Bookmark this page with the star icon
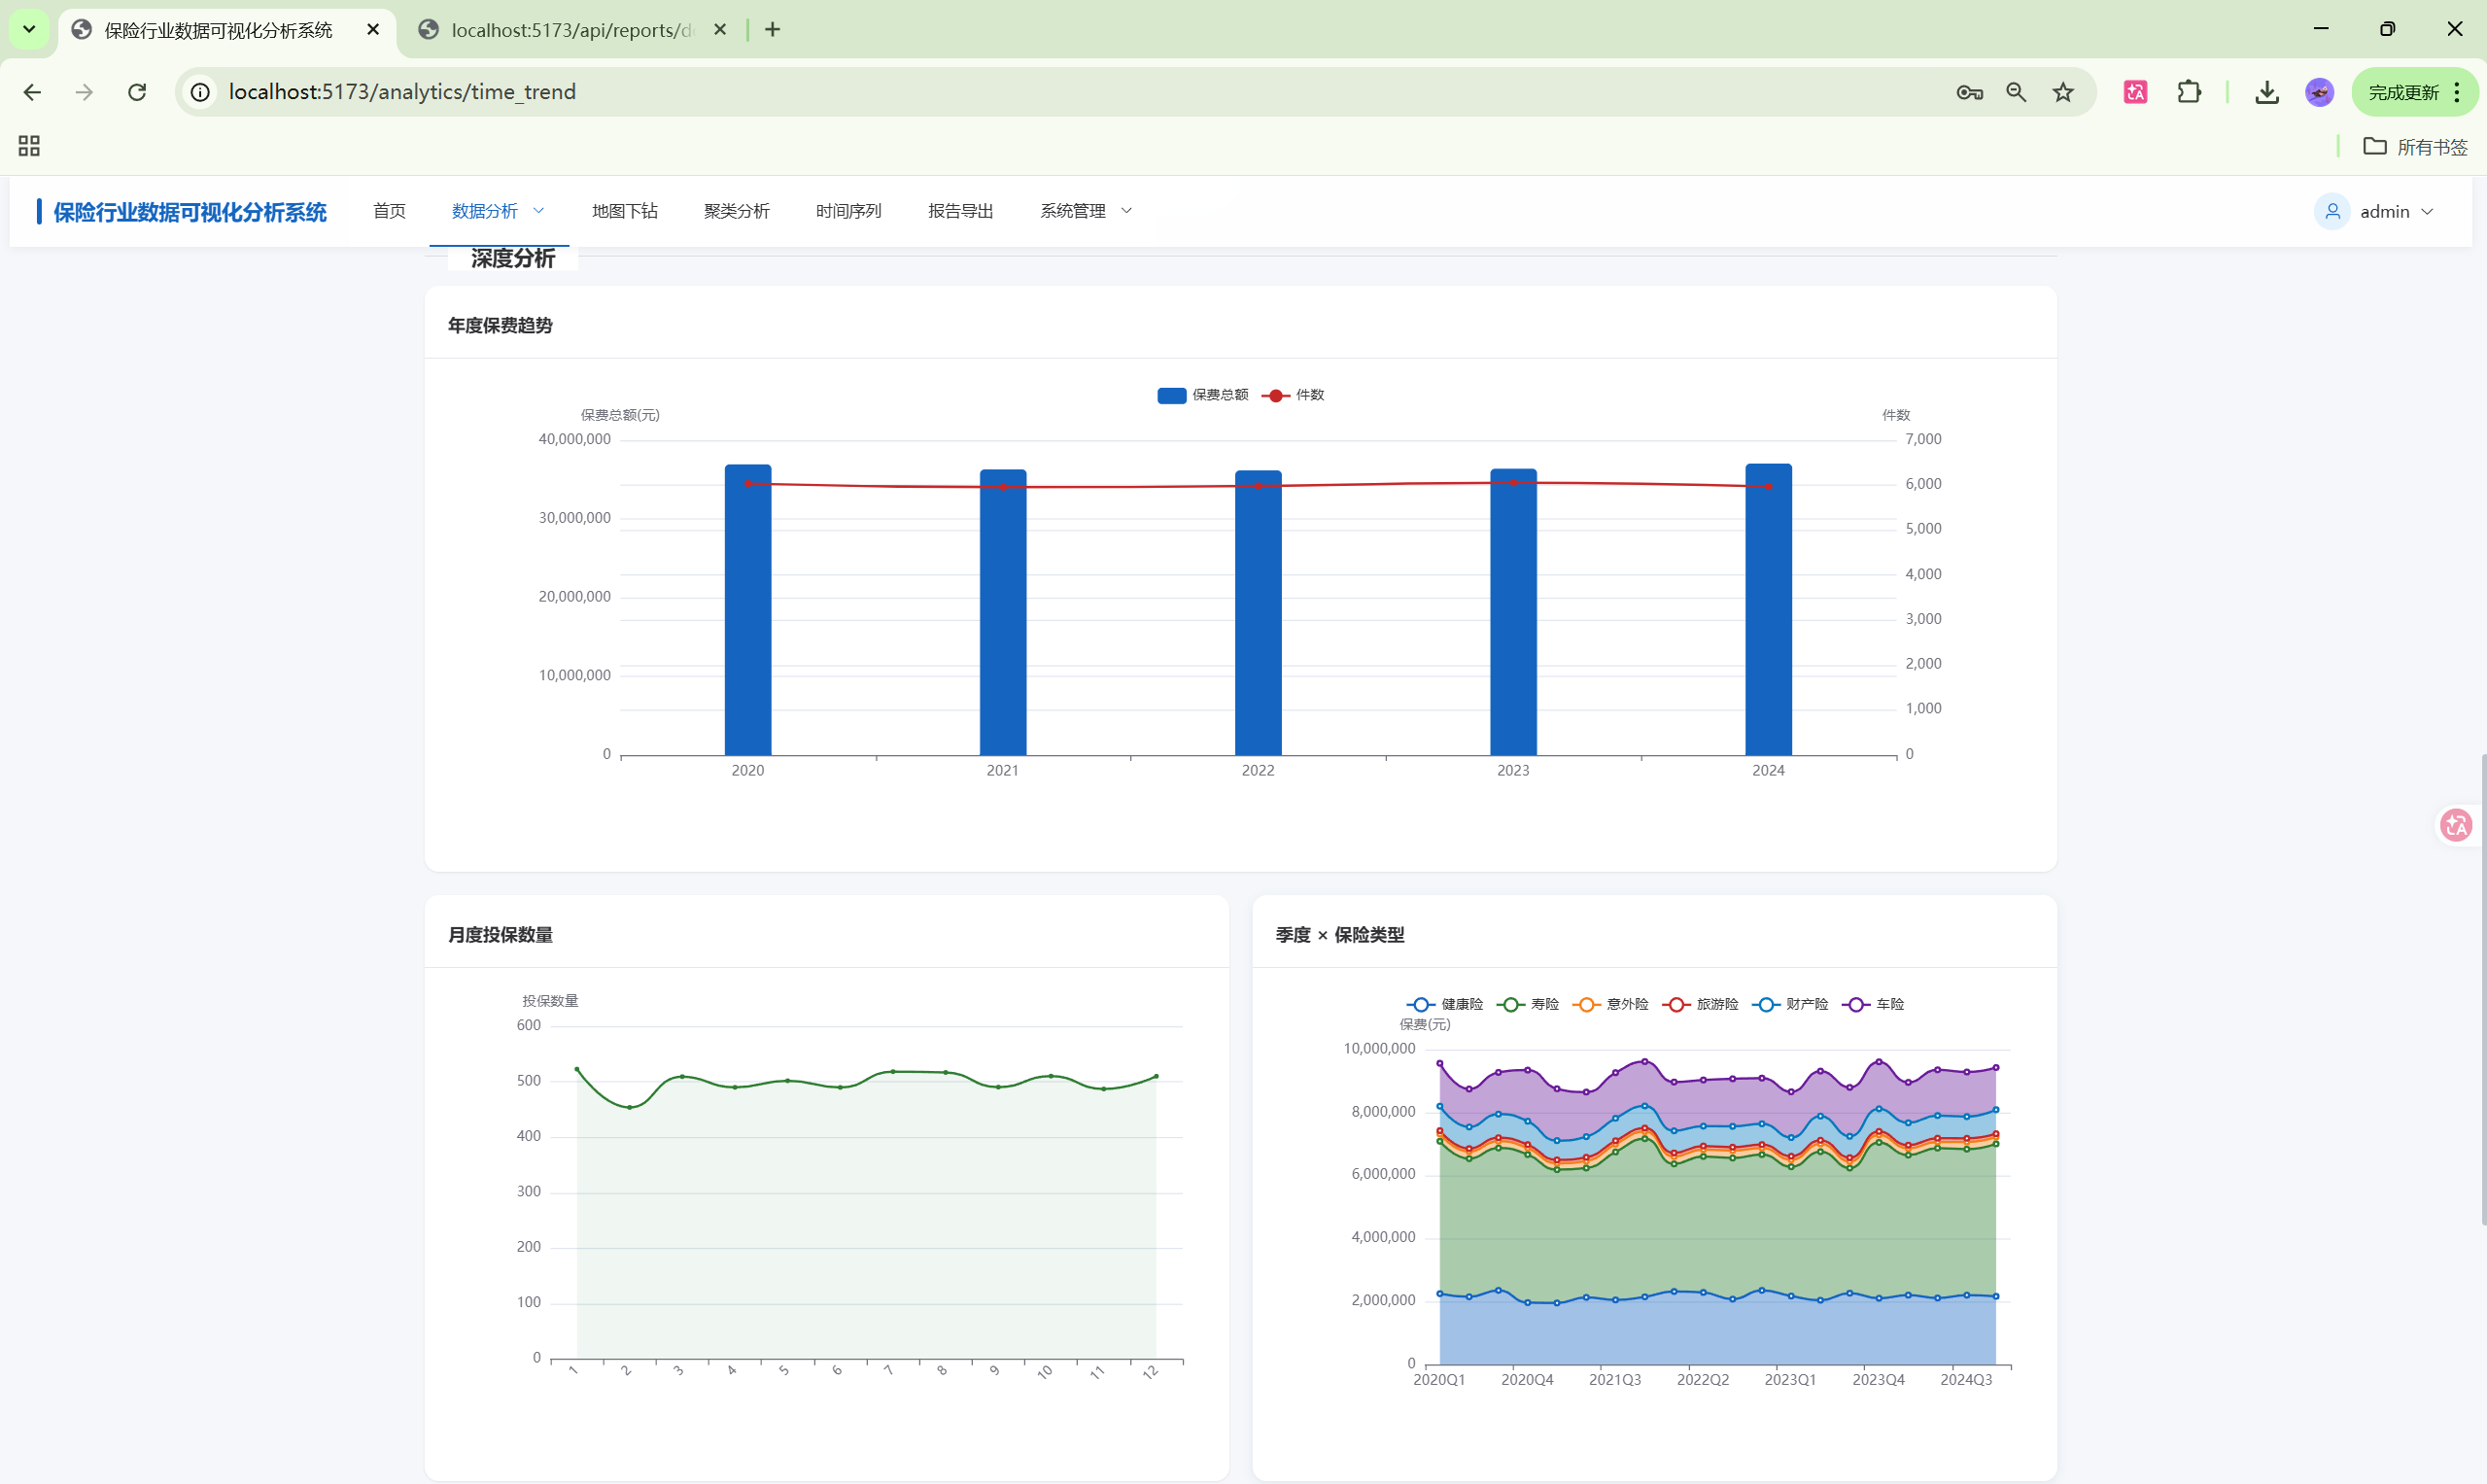The height and width of the screenshot is (1484, 2487). [x=2063, y=92]
